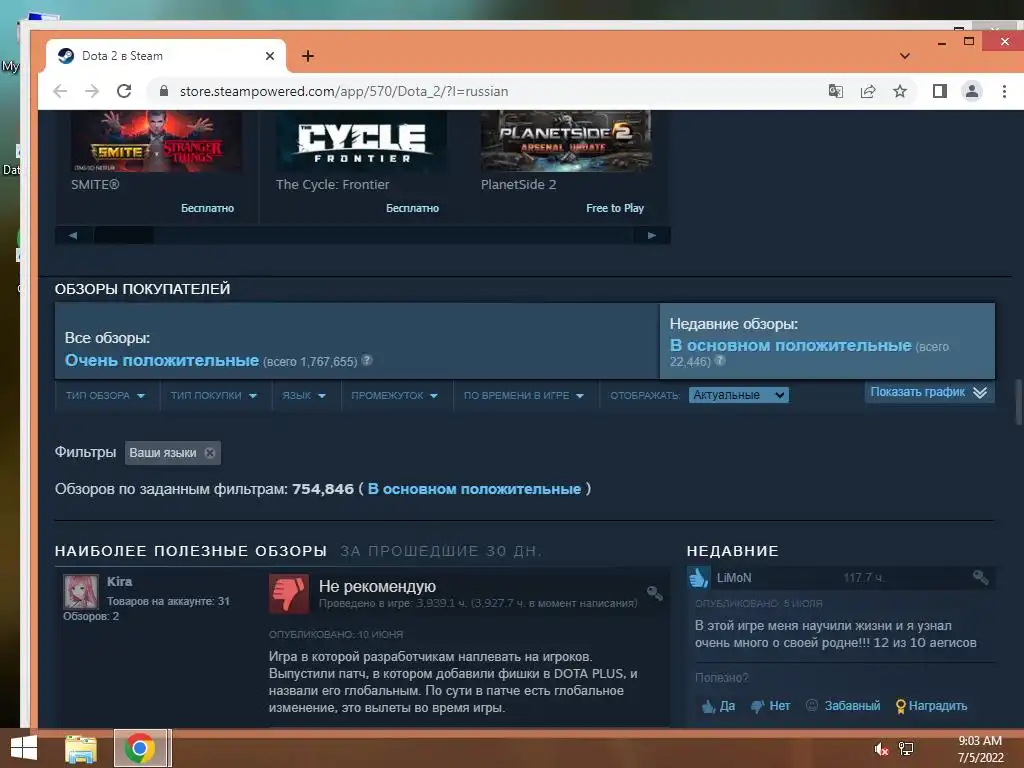The image size is (1024, 768).
Task: Vote Нет on LiMoN's review
Action: [x=771, y=706]
